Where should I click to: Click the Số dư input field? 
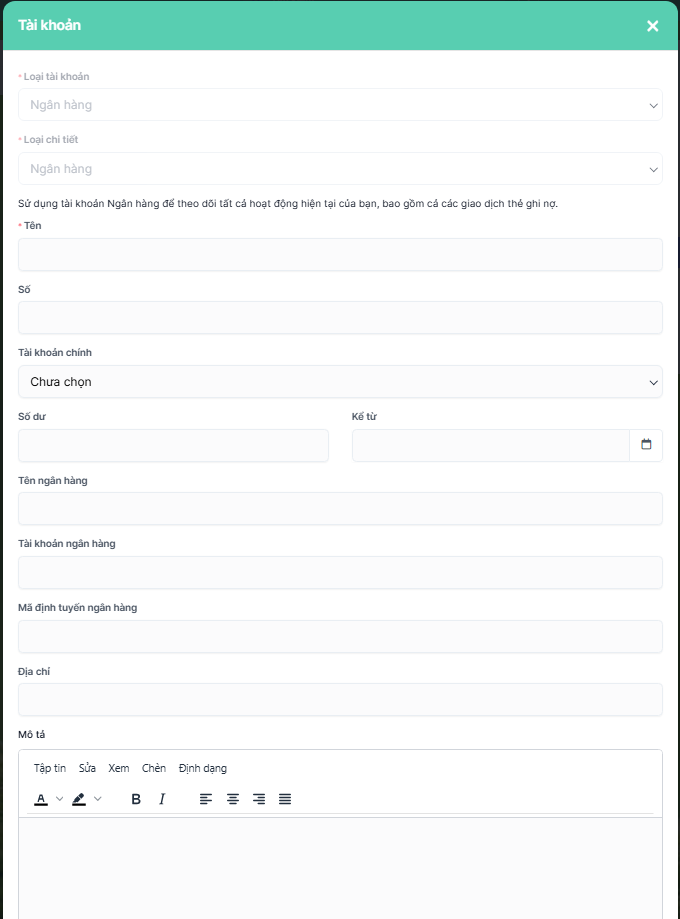173,446
